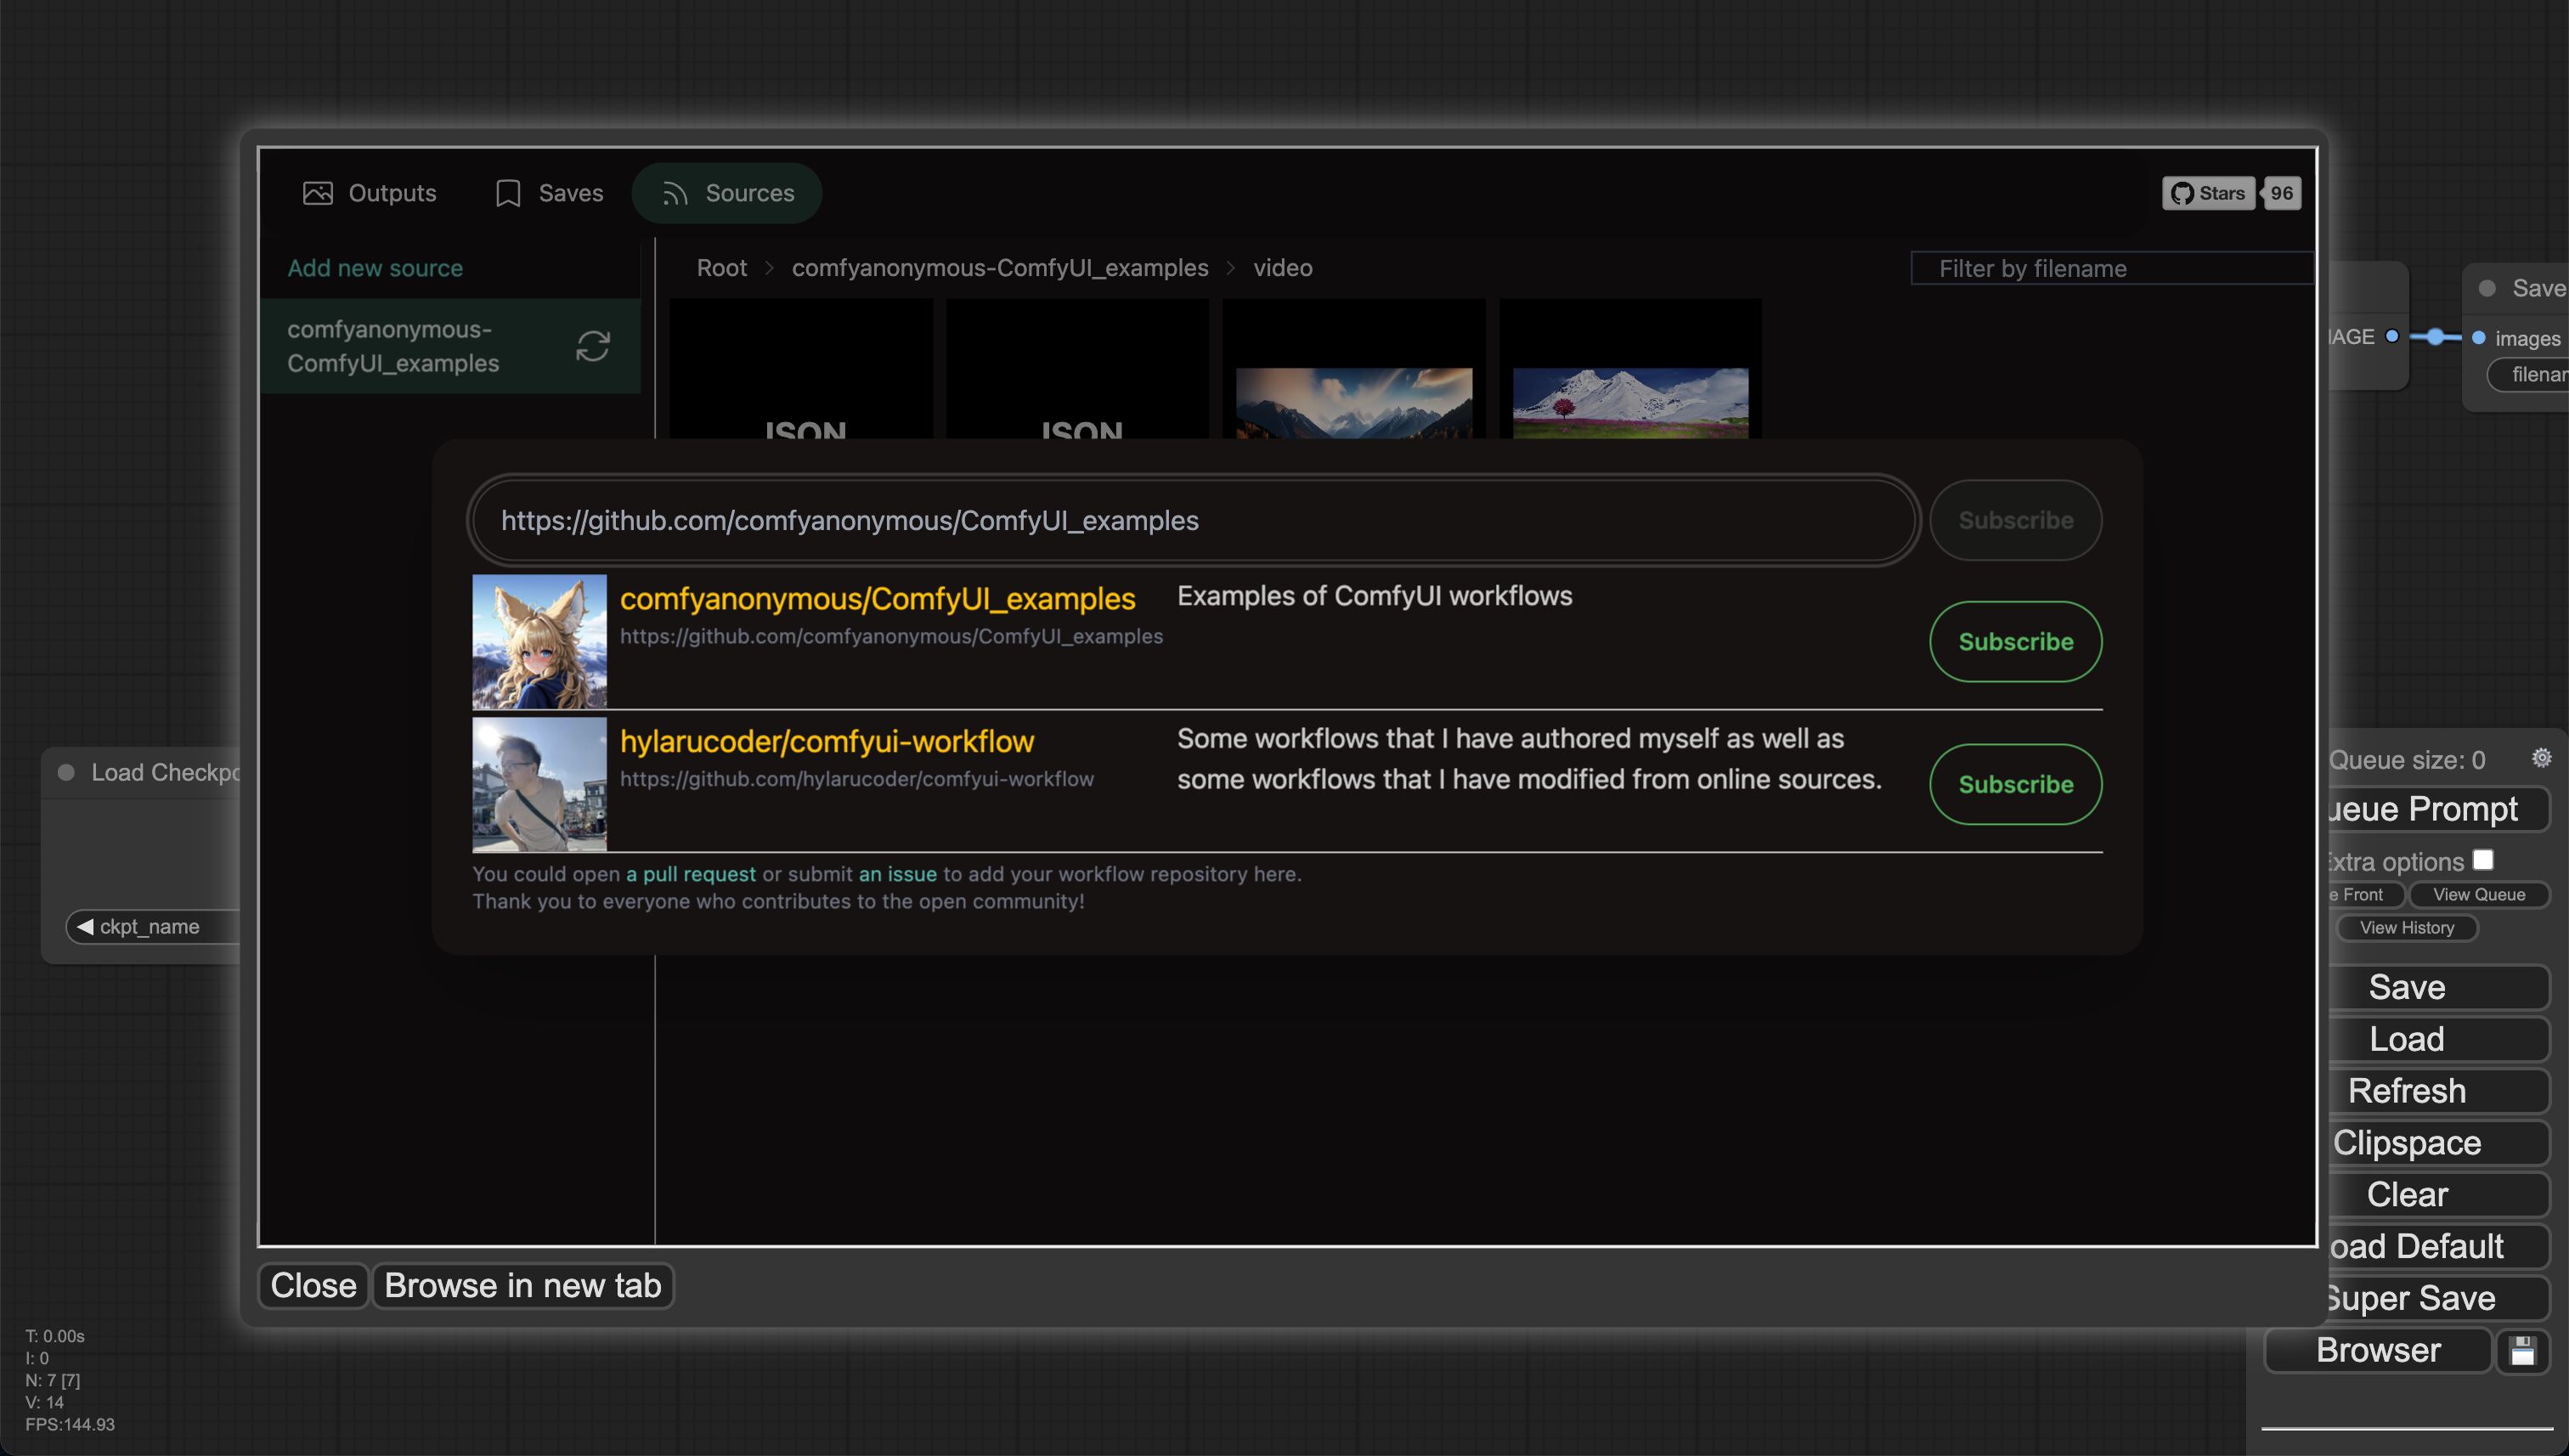Click the fox-girl avatar of ComfyUI_examples

click(539, 641)
